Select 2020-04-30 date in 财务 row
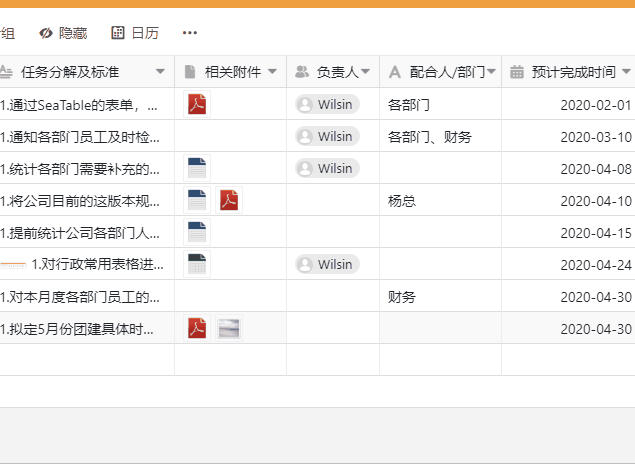The height and width of the screenshot is (464, 635). tap(569, 296)
